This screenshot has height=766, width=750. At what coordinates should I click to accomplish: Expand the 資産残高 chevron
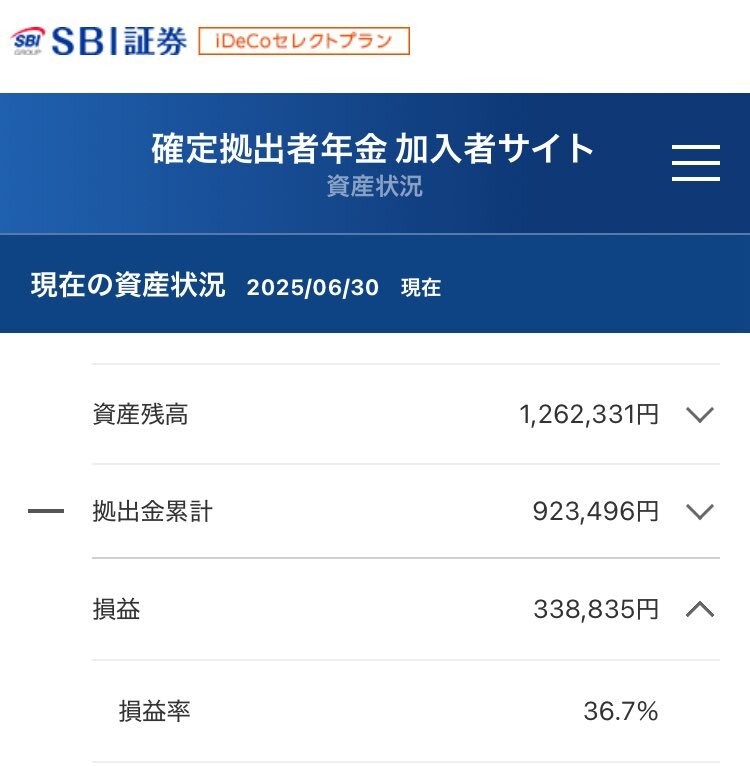tap(700, 415)
